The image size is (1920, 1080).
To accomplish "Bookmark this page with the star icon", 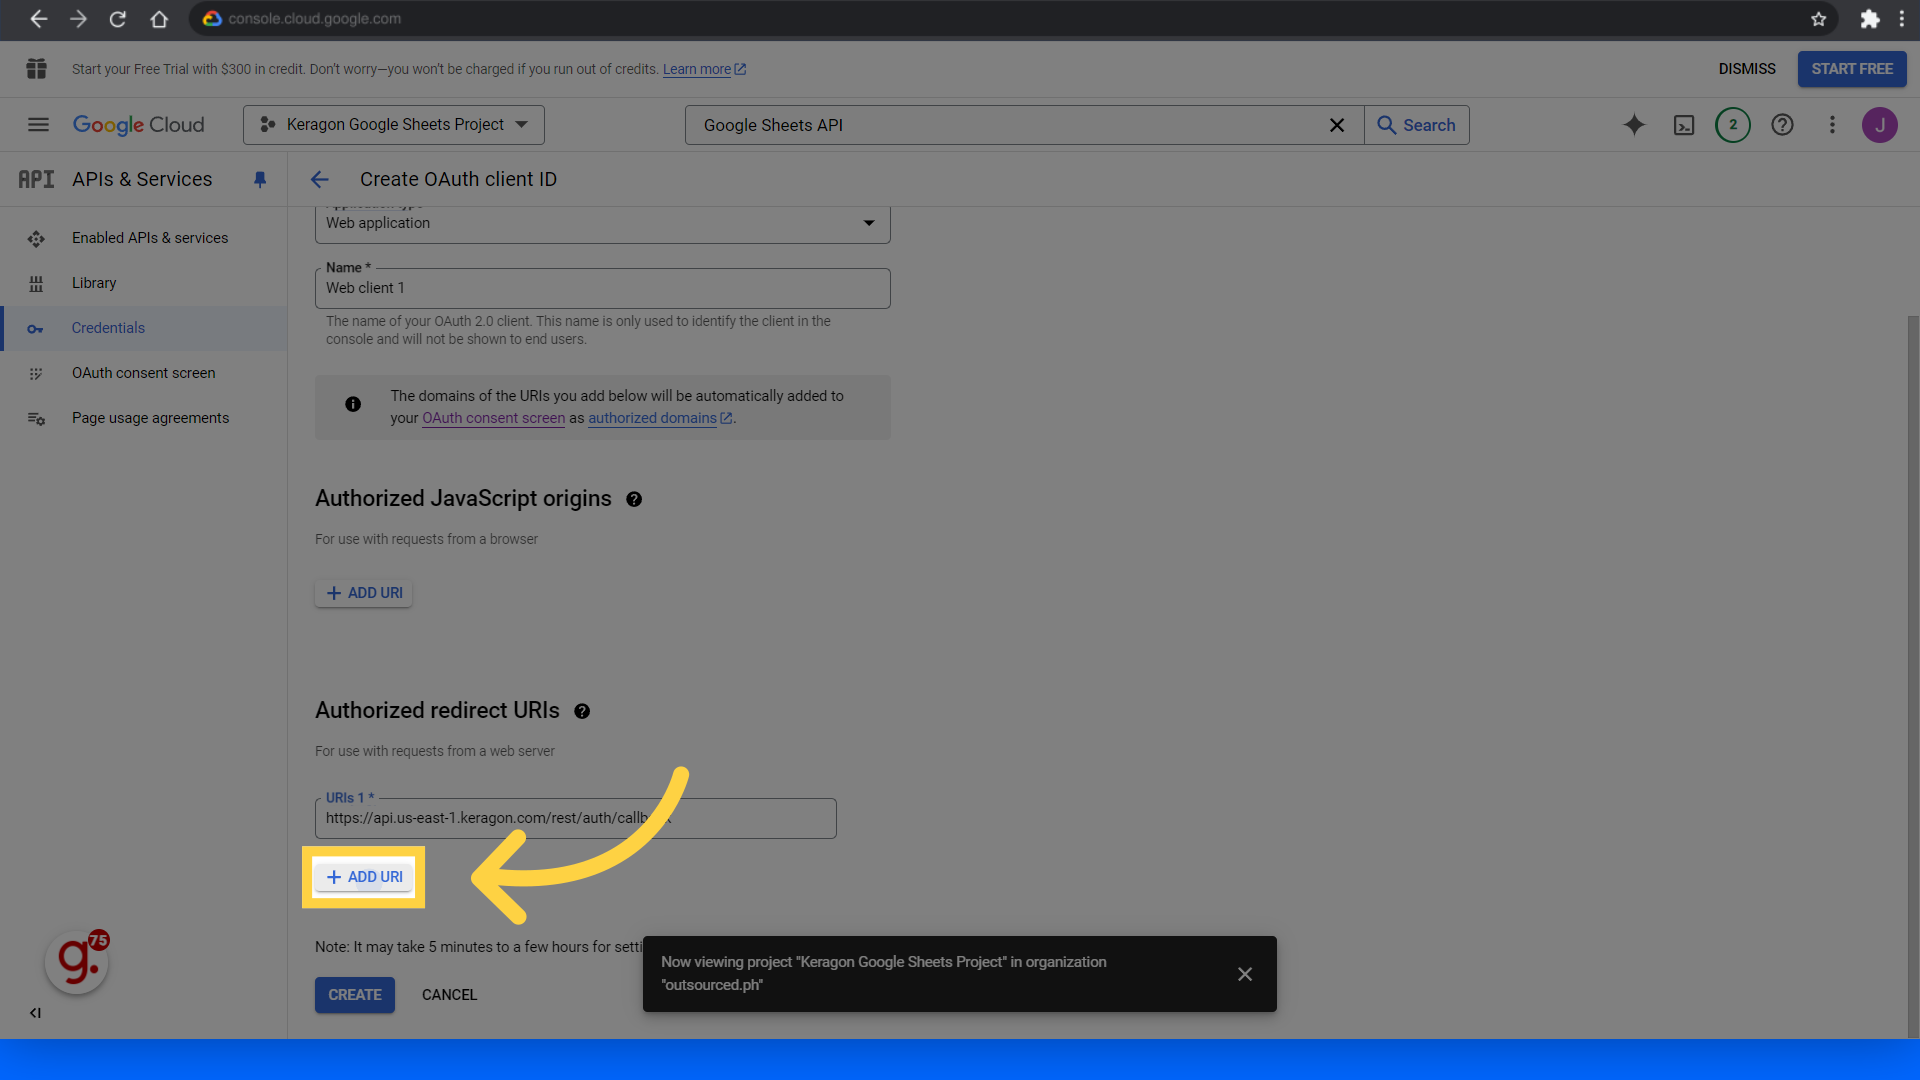I will 1818,19.
